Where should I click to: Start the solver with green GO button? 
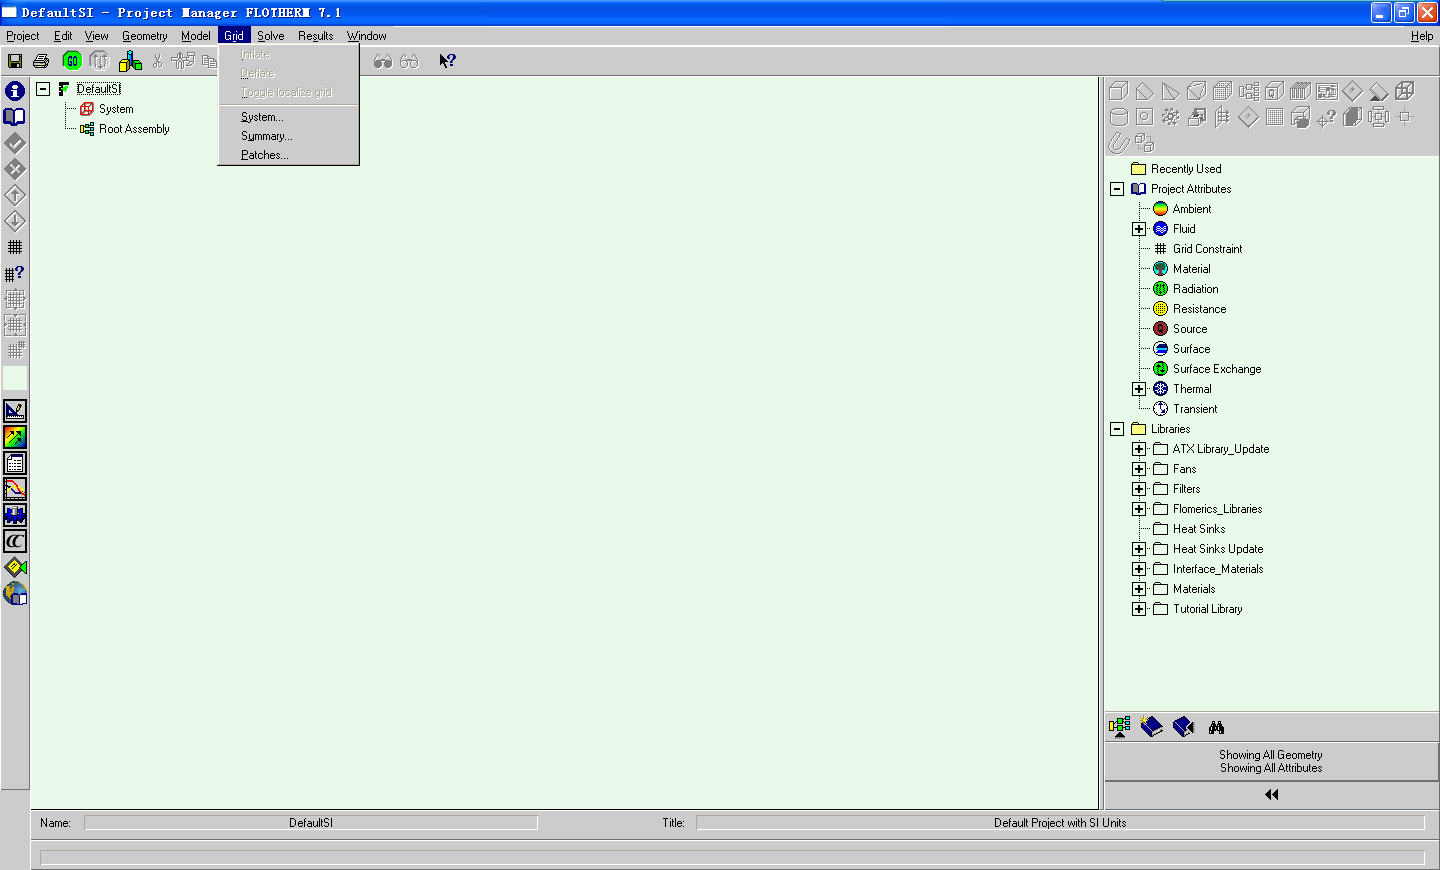click(72, 61)
